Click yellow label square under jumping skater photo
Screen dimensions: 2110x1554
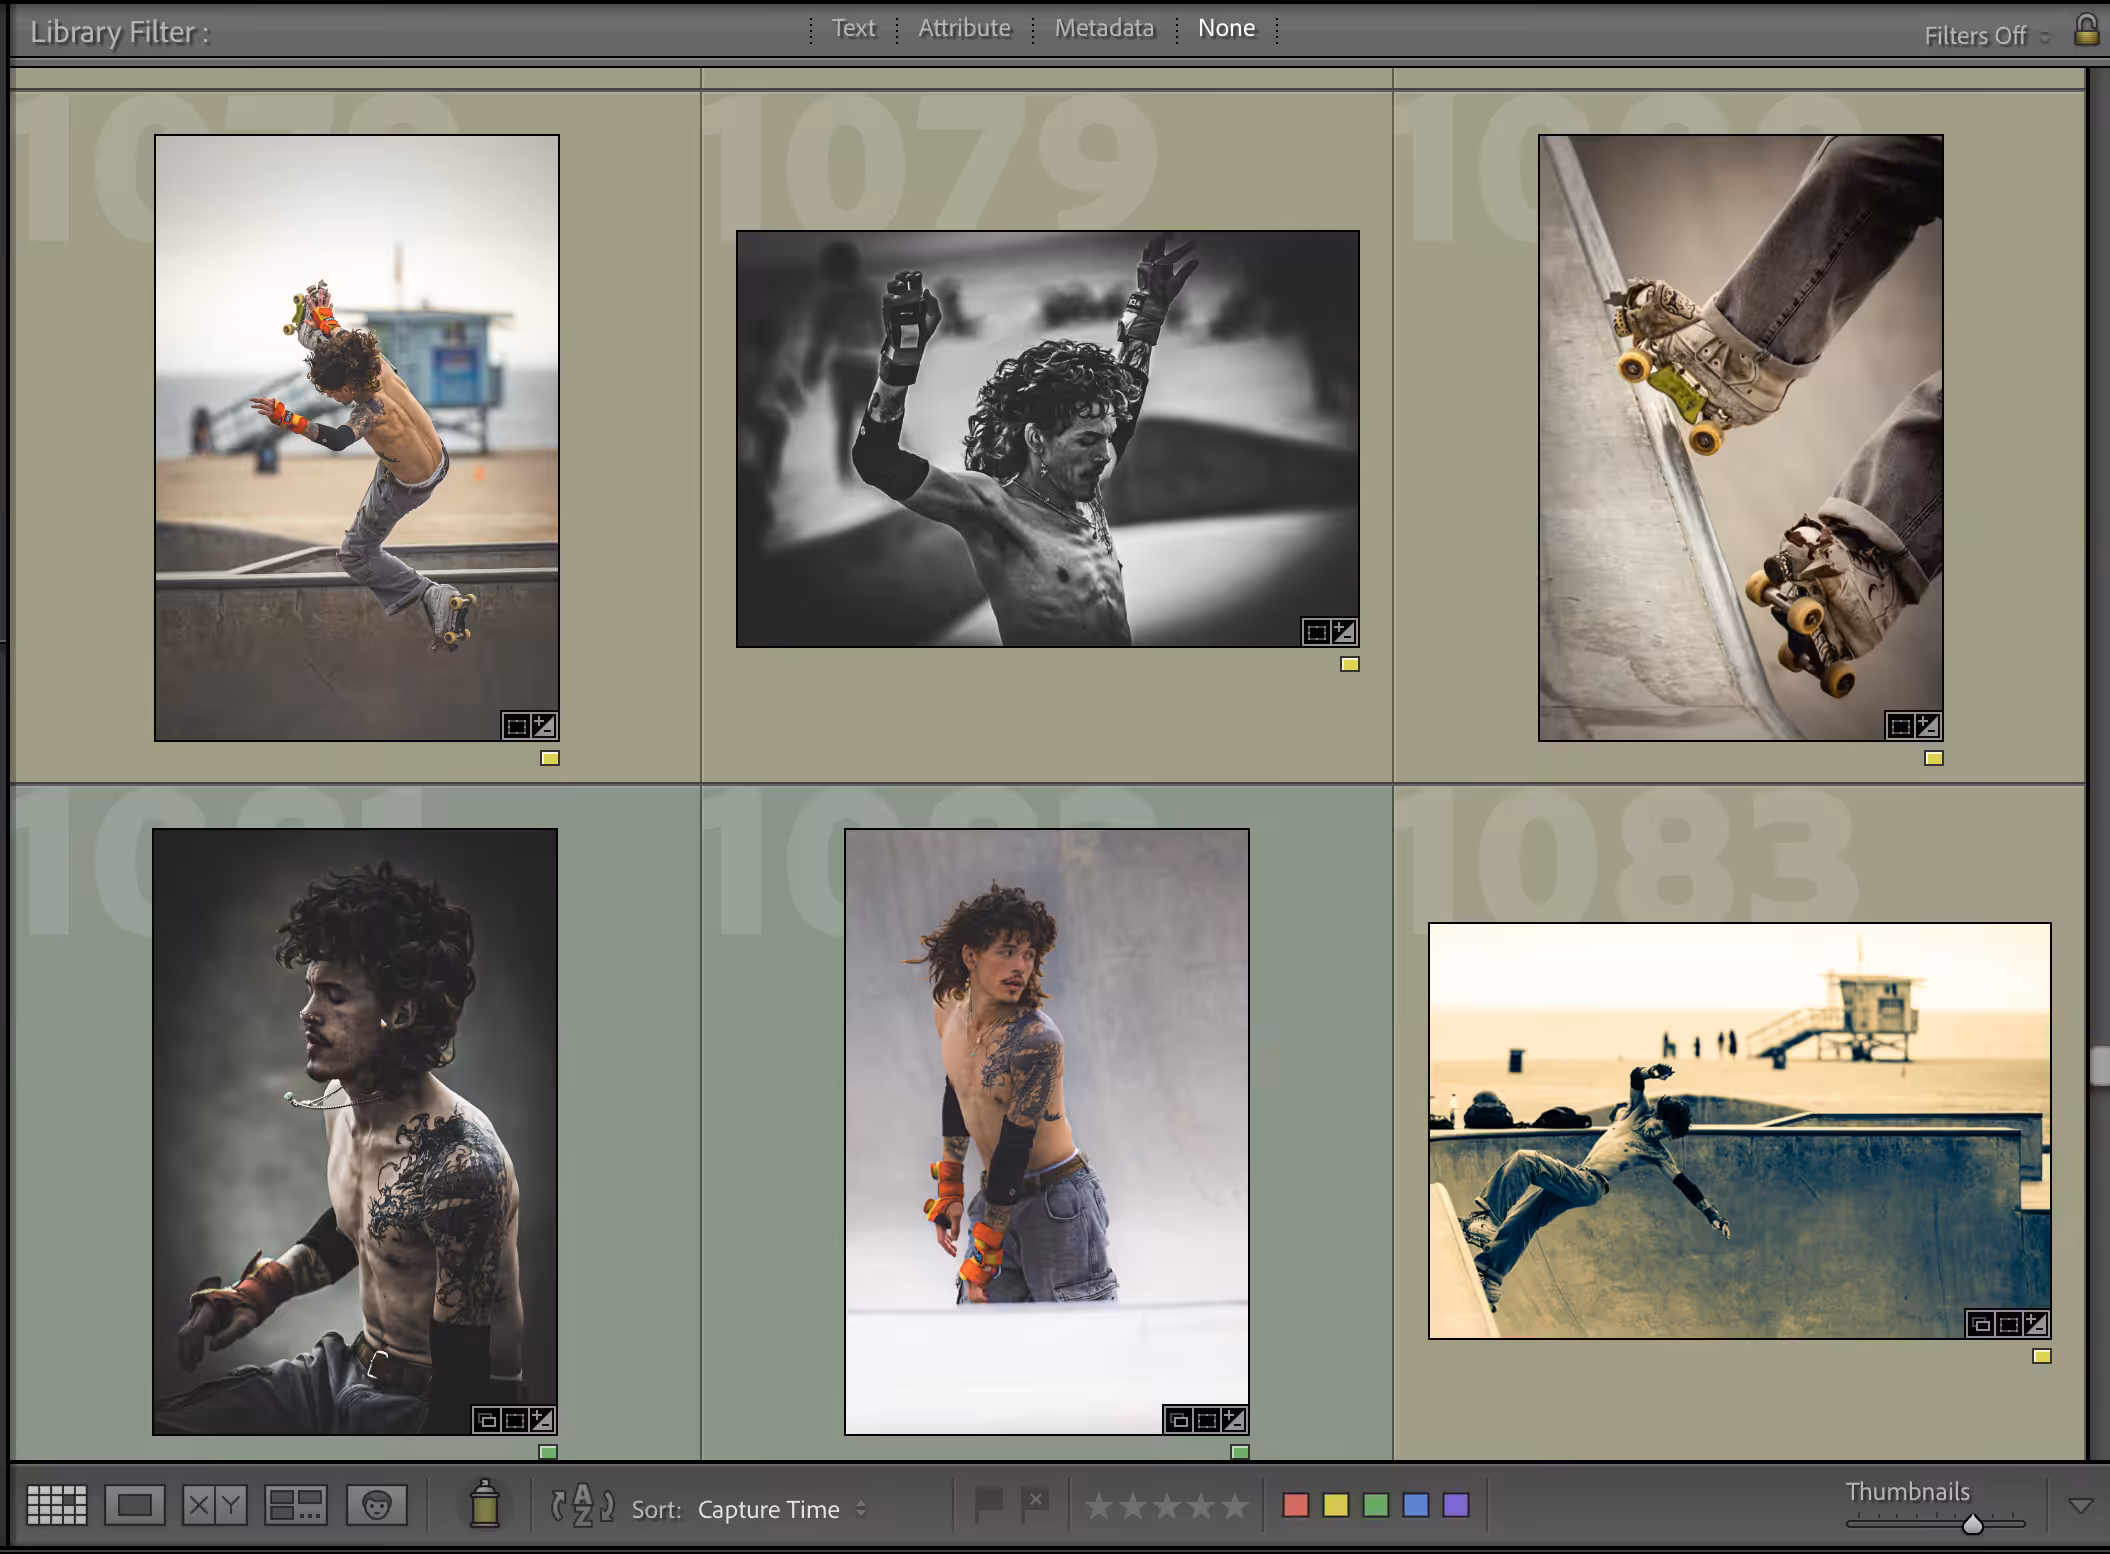pos(550,758)
